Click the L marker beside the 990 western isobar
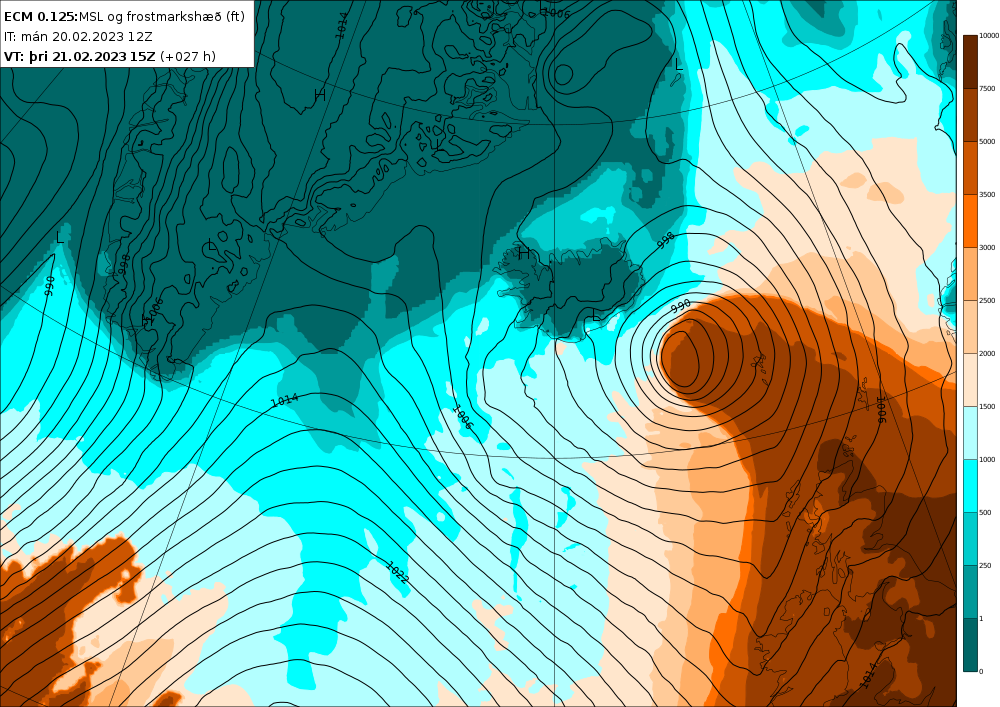1000x707 pixels. (60, 238)
